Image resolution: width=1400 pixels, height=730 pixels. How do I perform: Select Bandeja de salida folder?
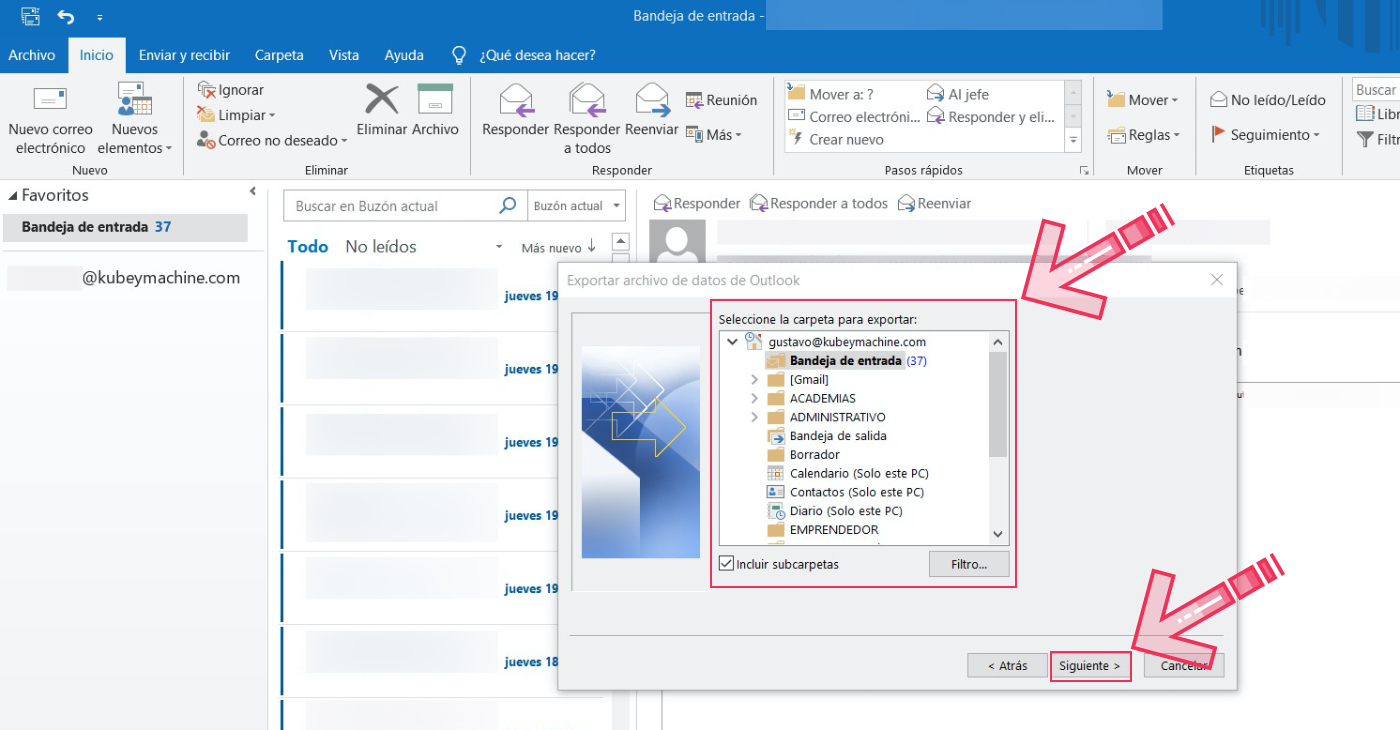click(827, 436)
